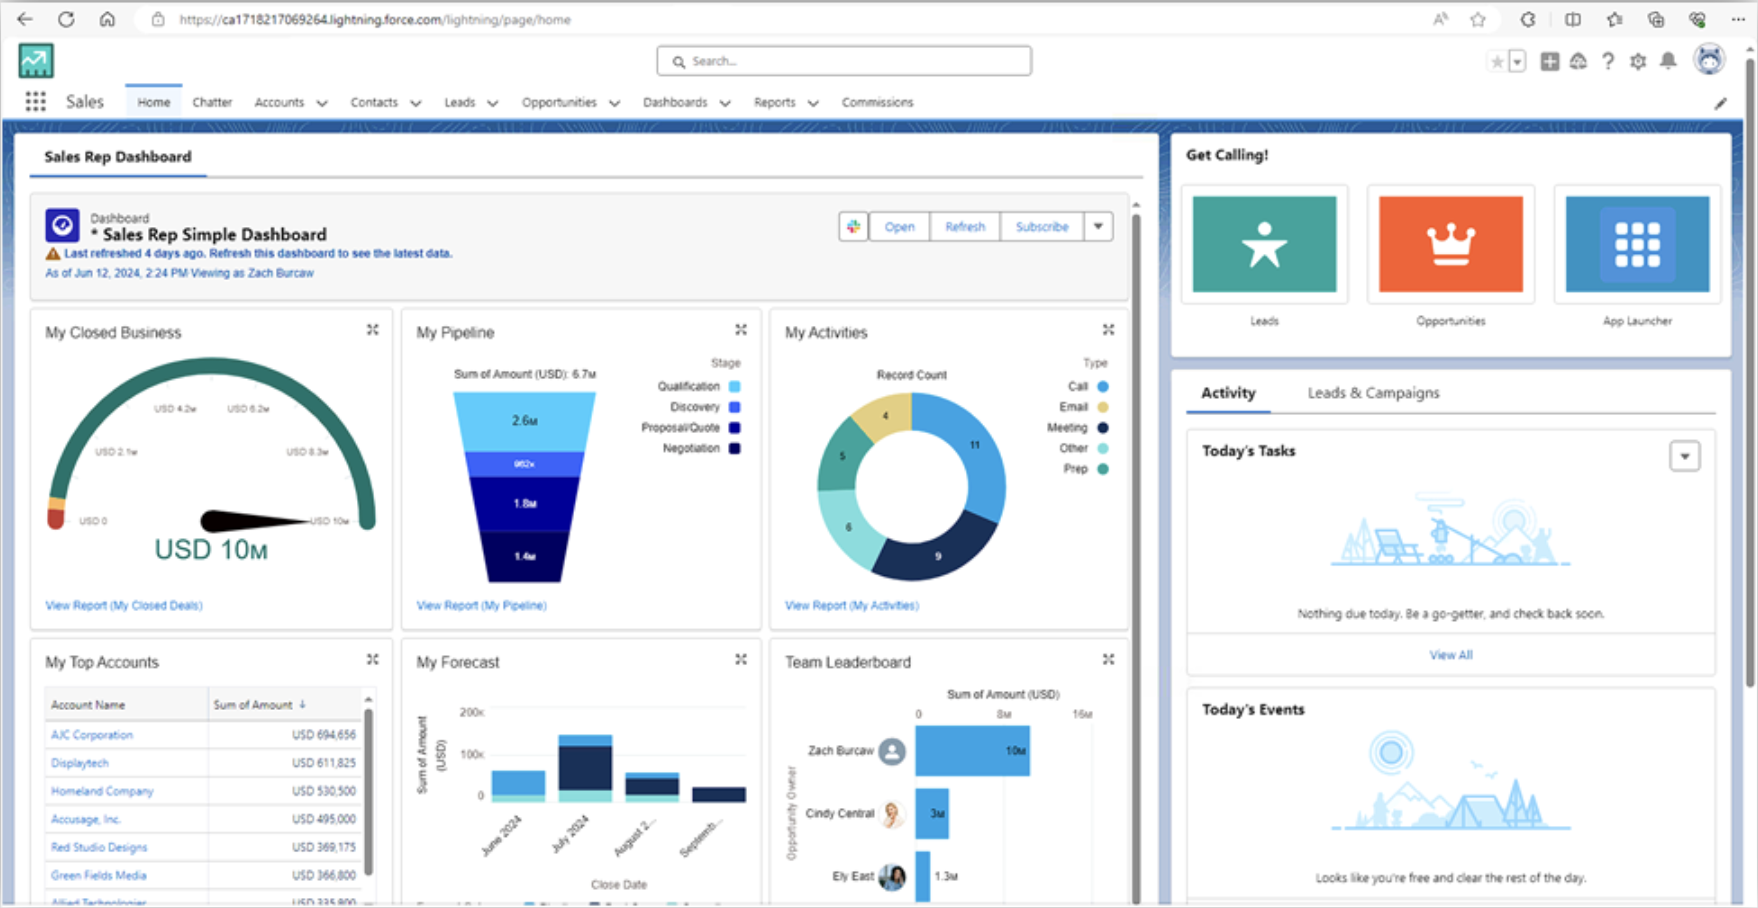1758x908 pixels.
Task: Open View Report (My Pipeline)
Action: 481,605
